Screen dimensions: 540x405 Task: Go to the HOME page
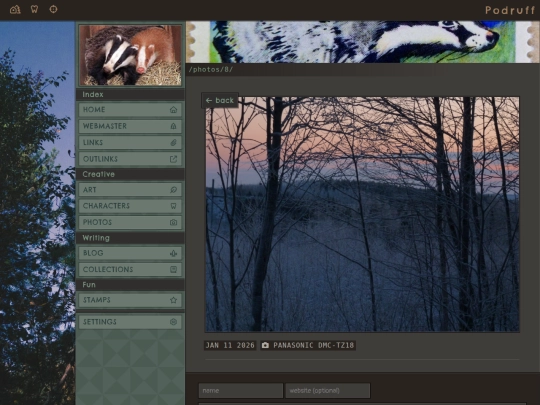pyautogui.click(x=130, y=110)
